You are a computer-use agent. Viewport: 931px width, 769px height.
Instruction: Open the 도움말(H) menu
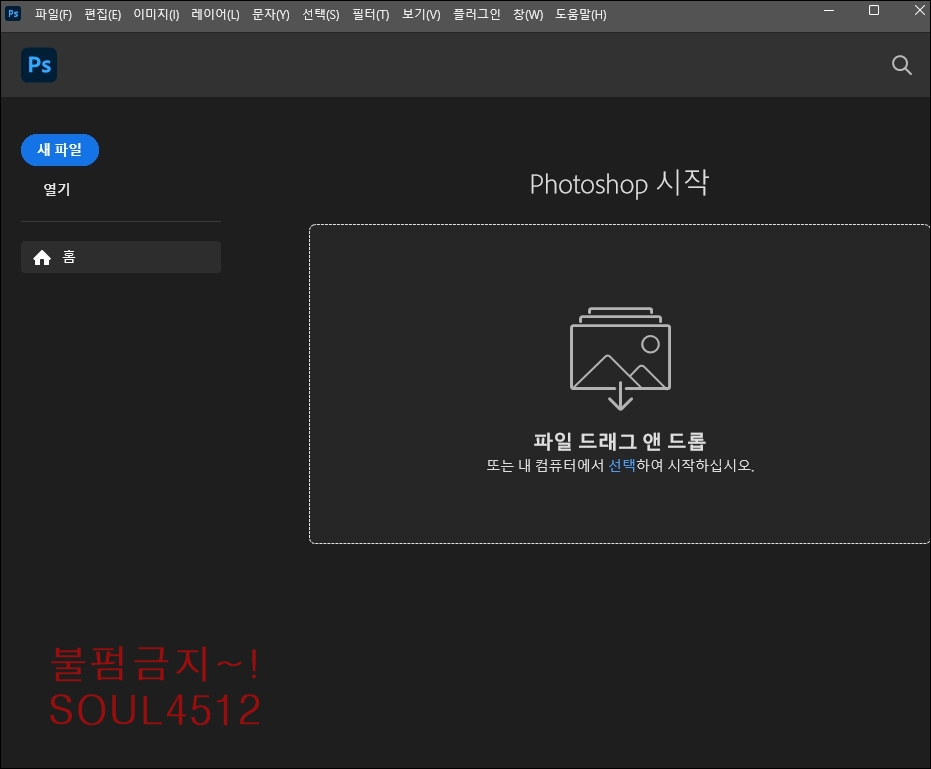tap(581, 15)
